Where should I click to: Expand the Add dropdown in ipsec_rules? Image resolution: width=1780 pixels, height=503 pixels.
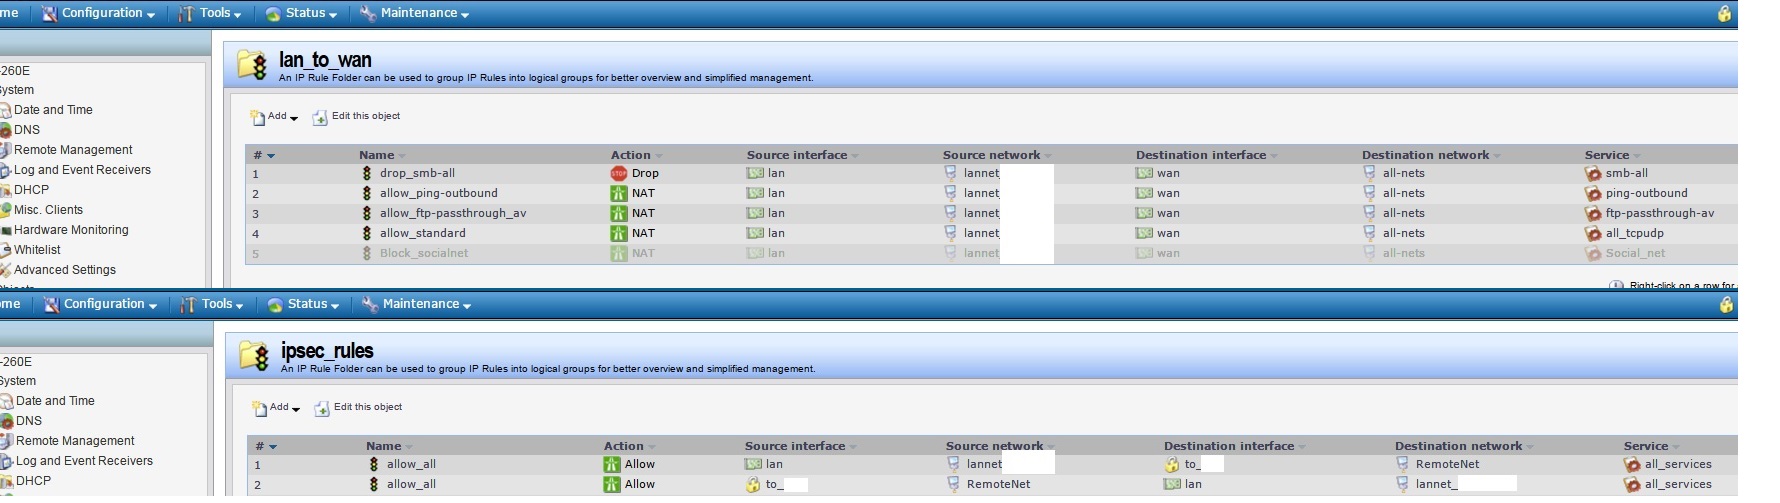276,408
